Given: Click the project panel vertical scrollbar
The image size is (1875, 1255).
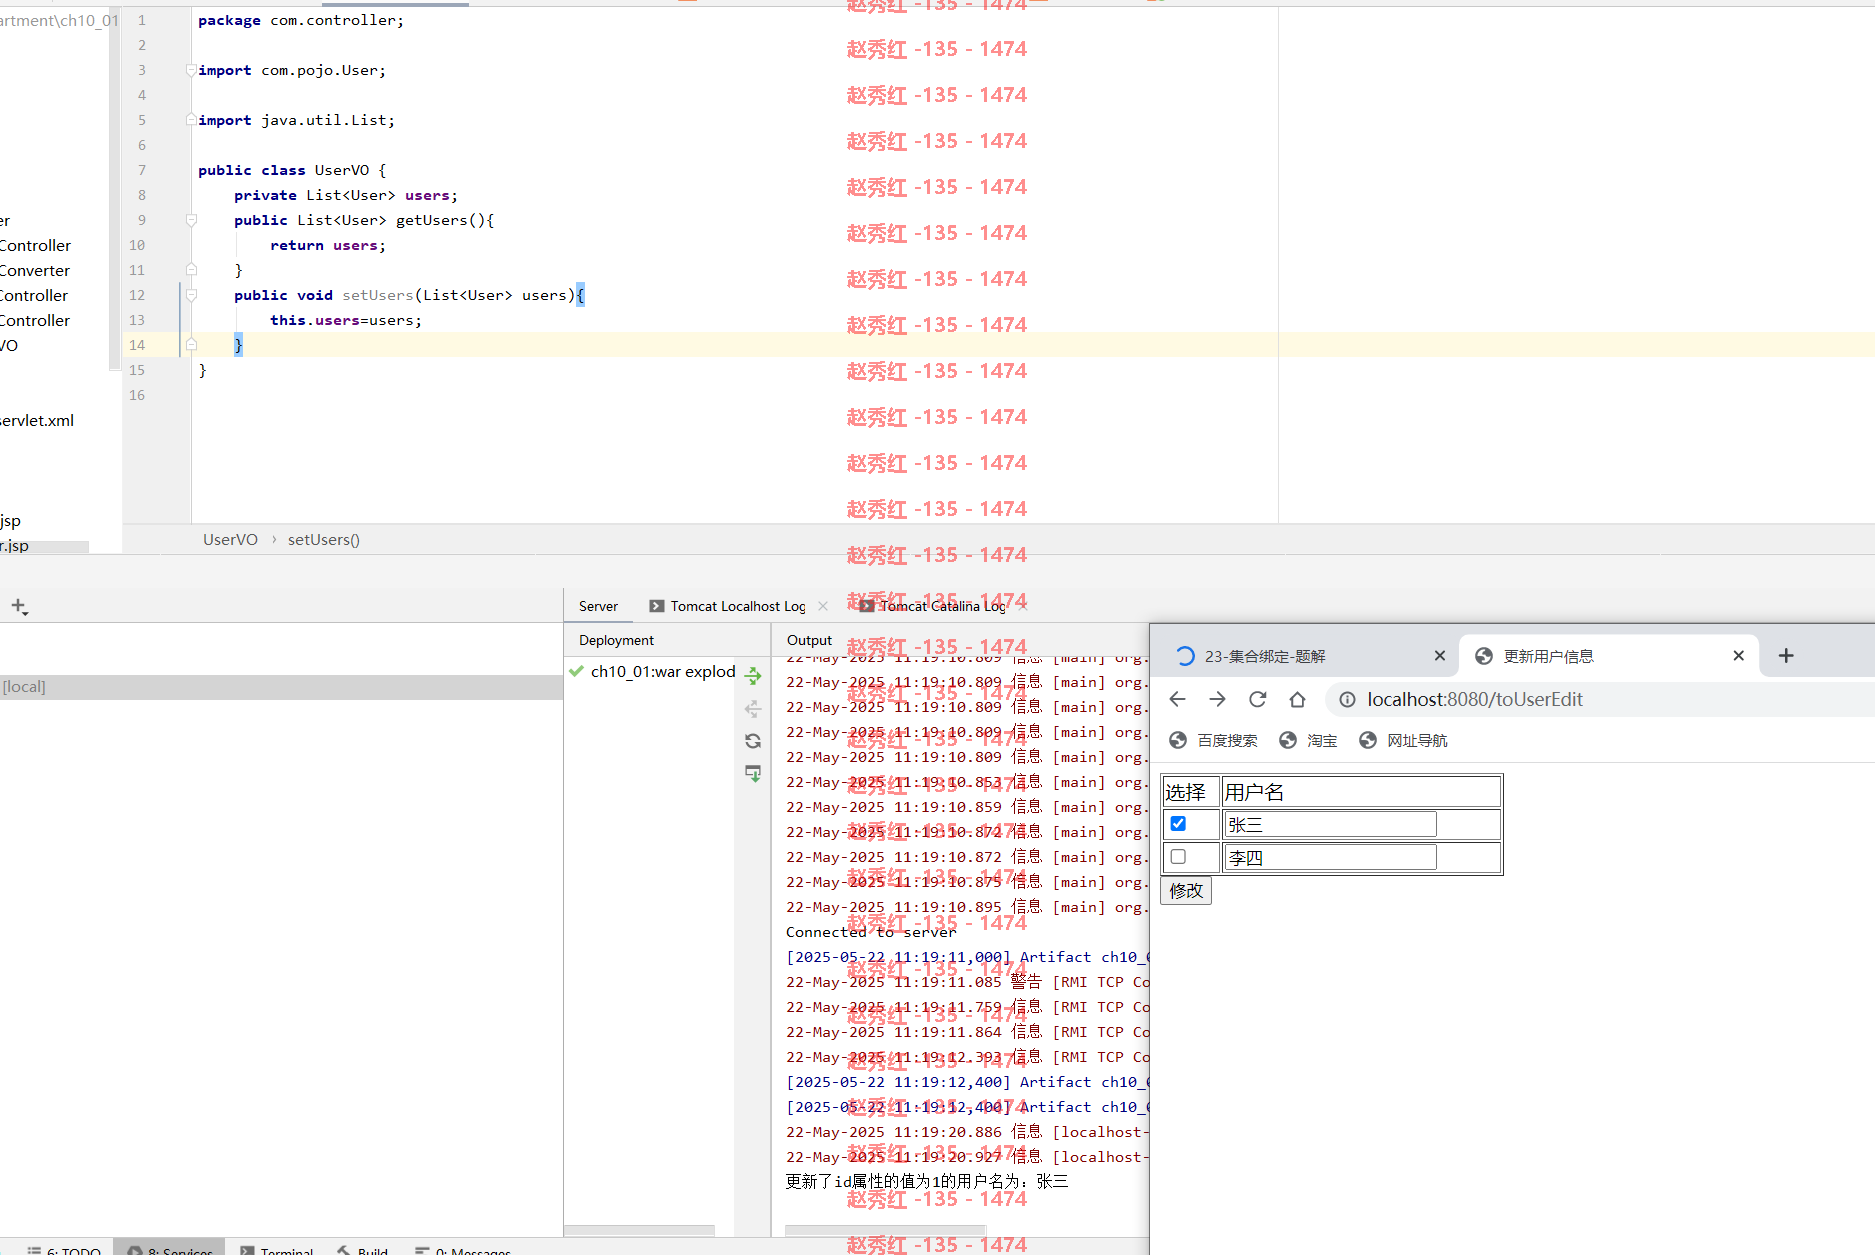Looking at the screenshot, I should (x=114, y=190).
